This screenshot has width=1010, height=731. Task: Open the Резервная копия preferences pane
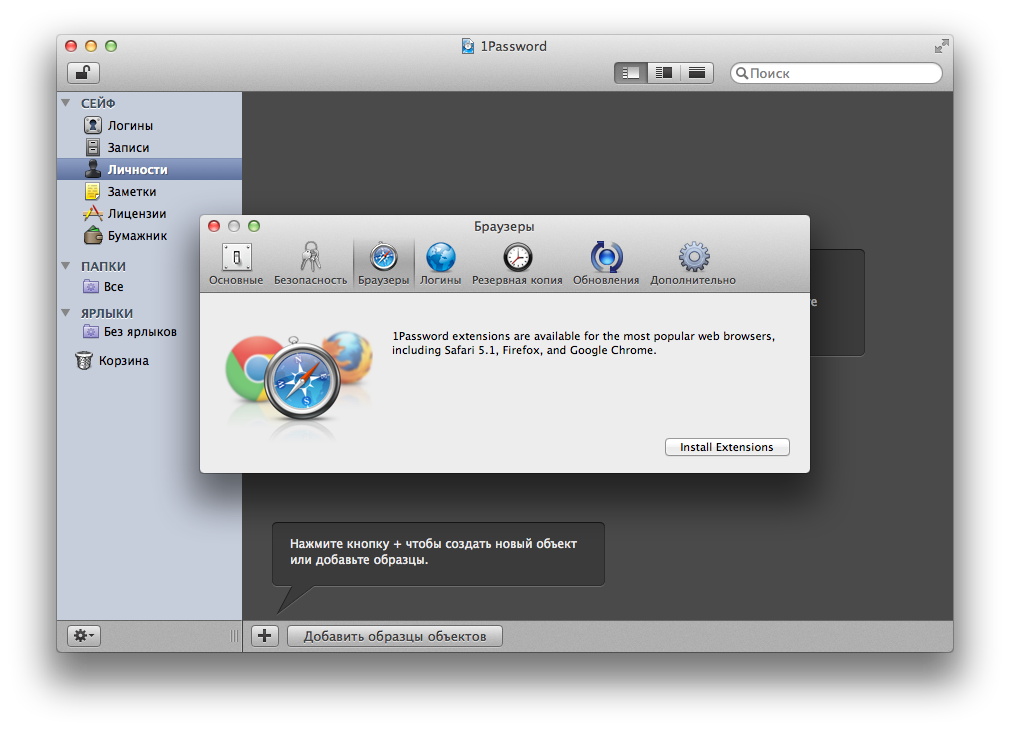[x=517, y=264]
